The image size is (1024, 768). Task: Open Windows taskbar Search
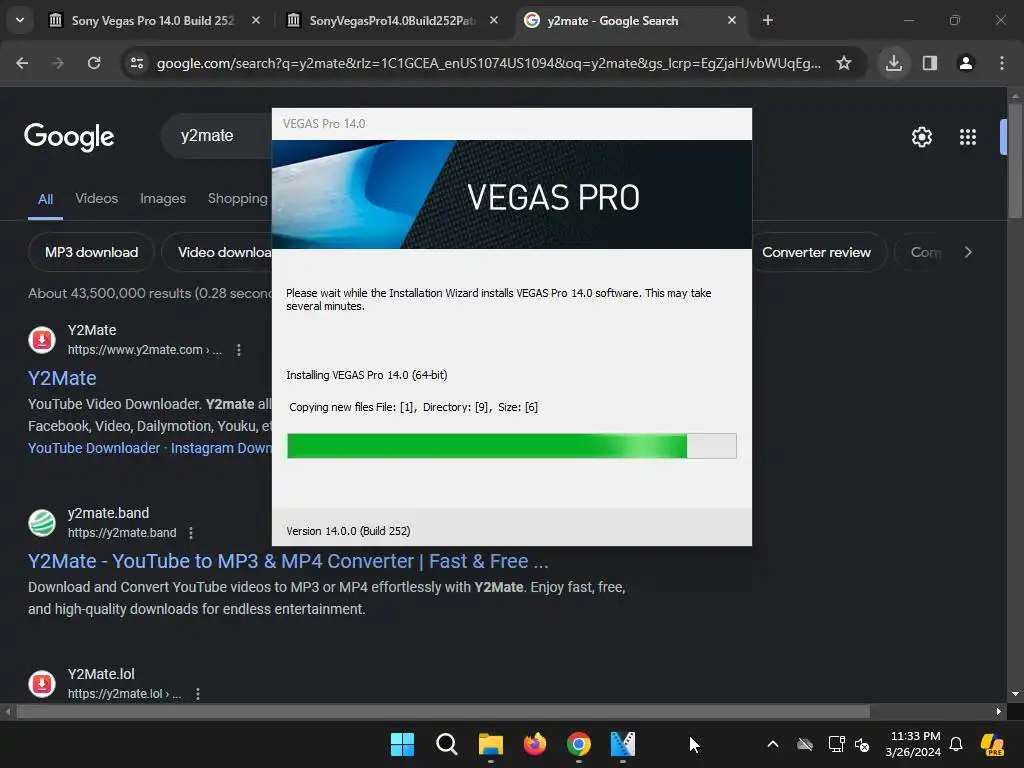[x=447, y=744]
